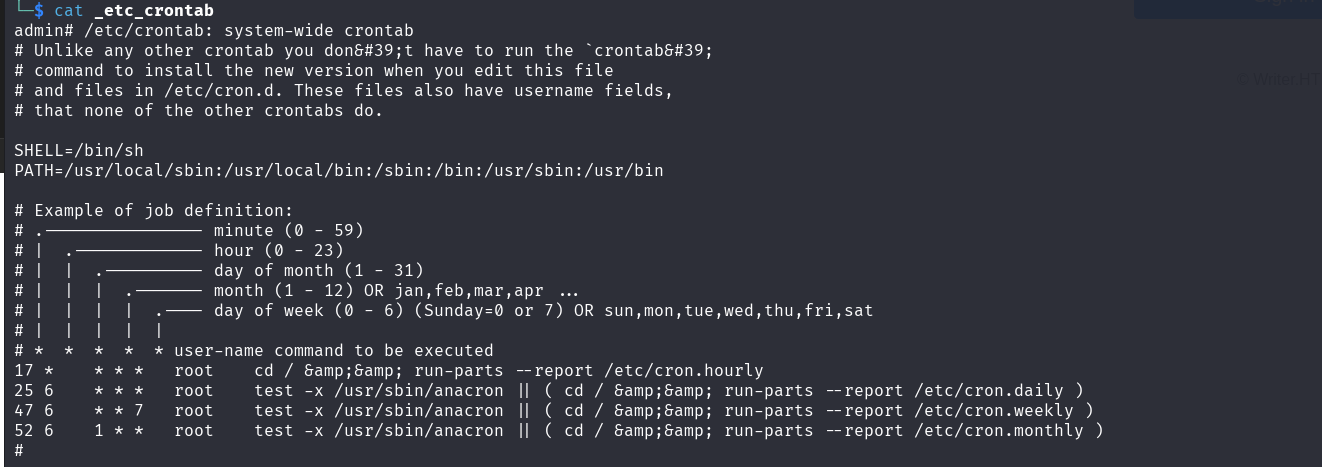Click the faint Writer.HTB copyright text
Screen dimensions: 1322x467
pos(1279,79)
